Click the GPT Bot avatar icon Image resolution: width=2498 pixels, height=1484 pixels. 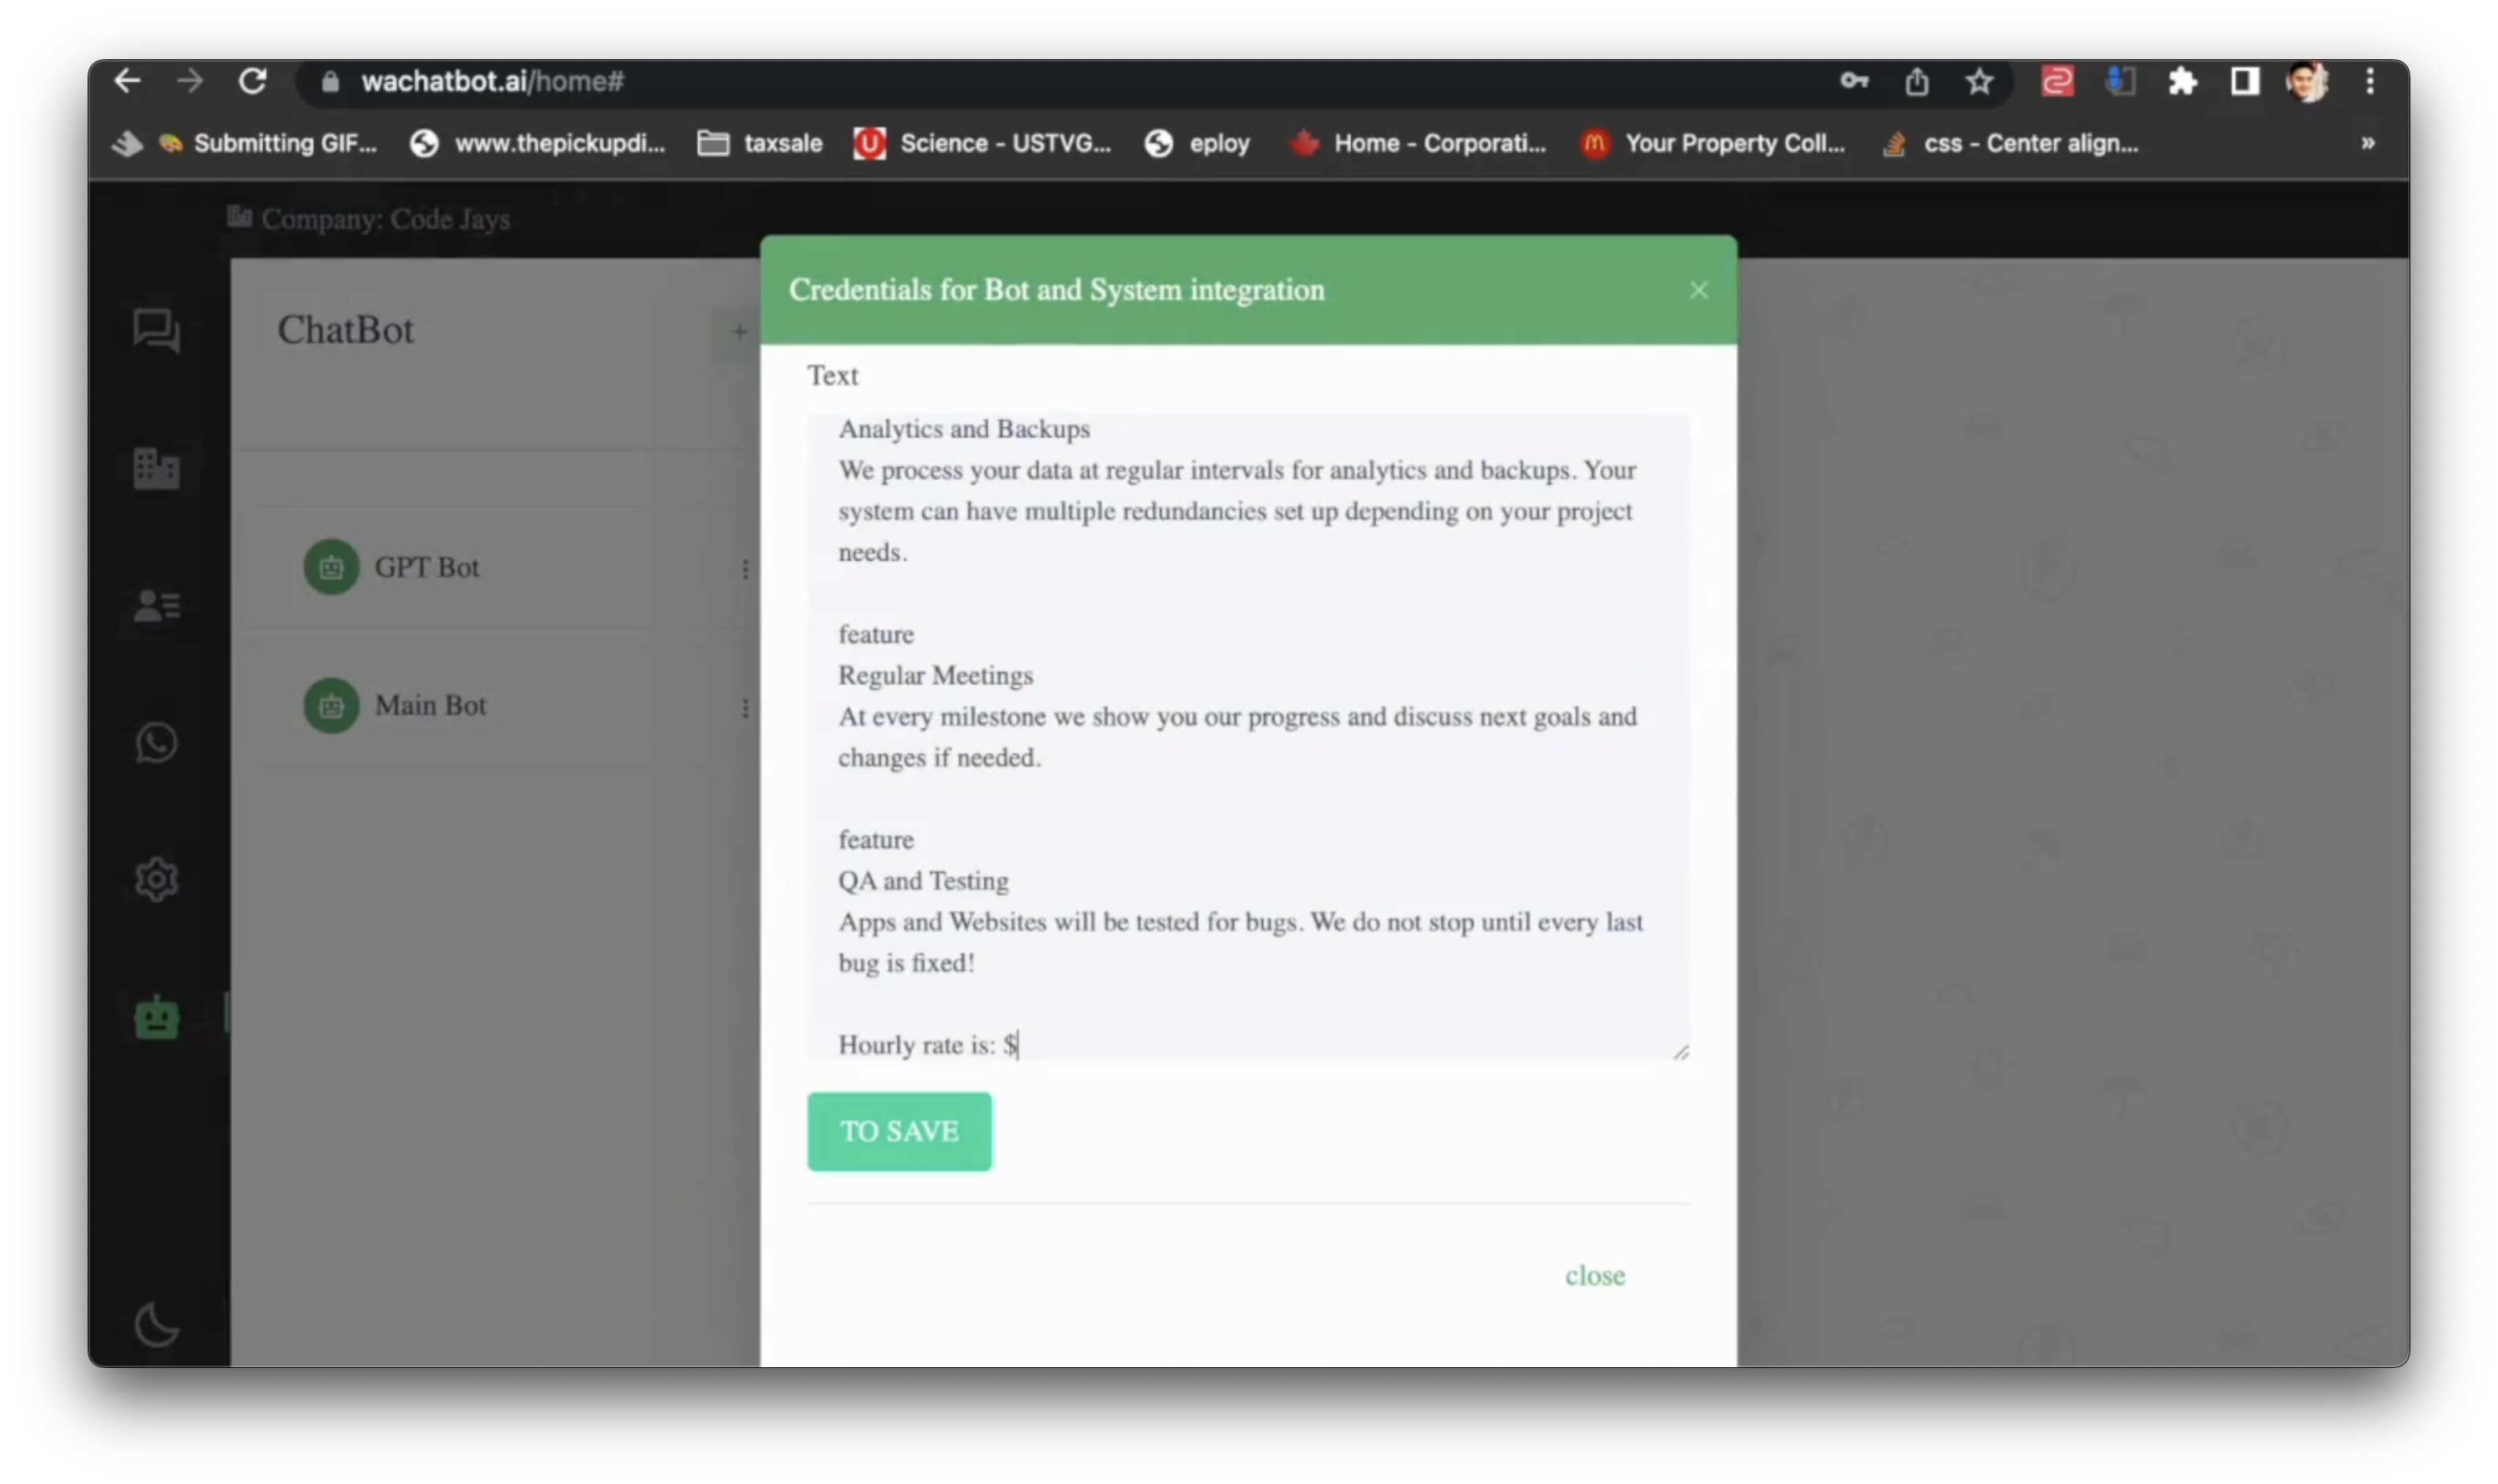[x=331, y=567]
